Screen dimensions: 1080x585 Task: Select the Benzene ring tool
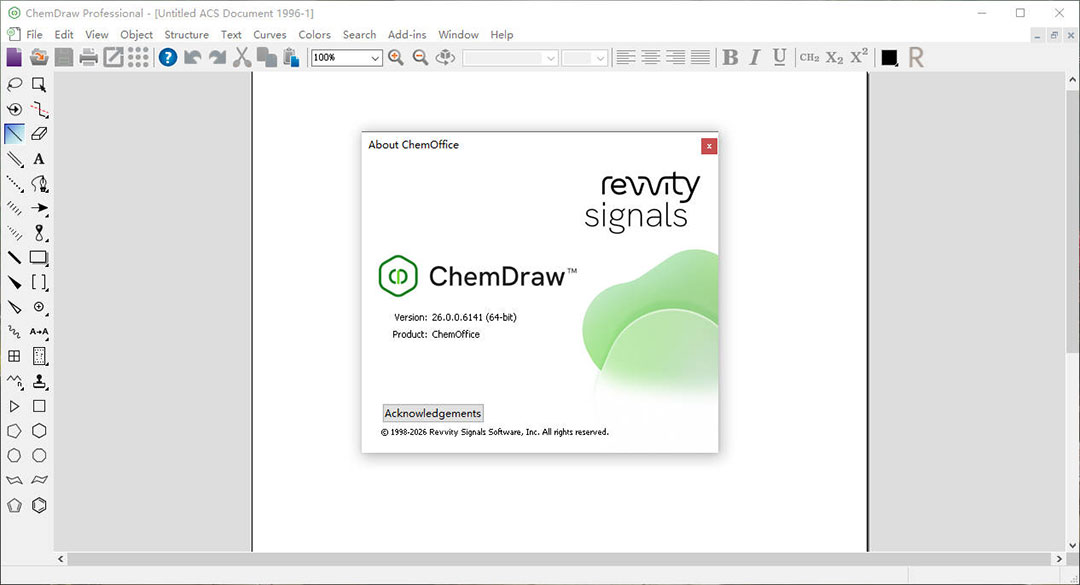click(x=39, y=505)
